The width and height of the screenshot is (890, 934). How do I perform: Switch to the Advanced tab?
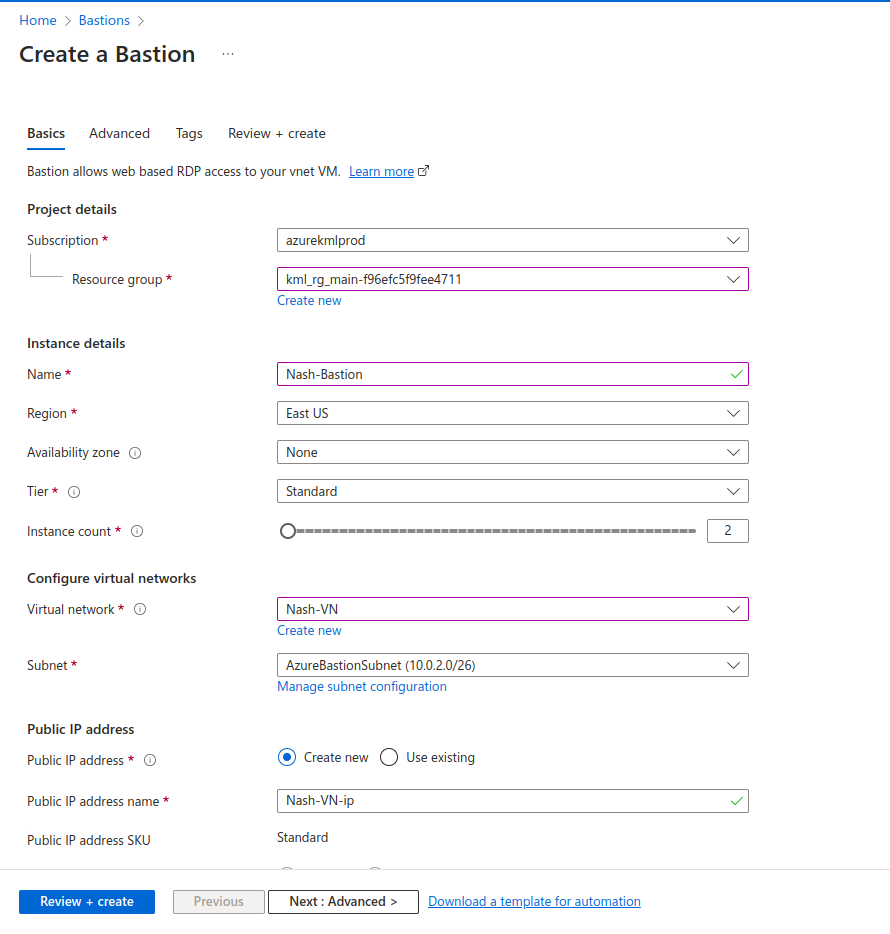119,134
